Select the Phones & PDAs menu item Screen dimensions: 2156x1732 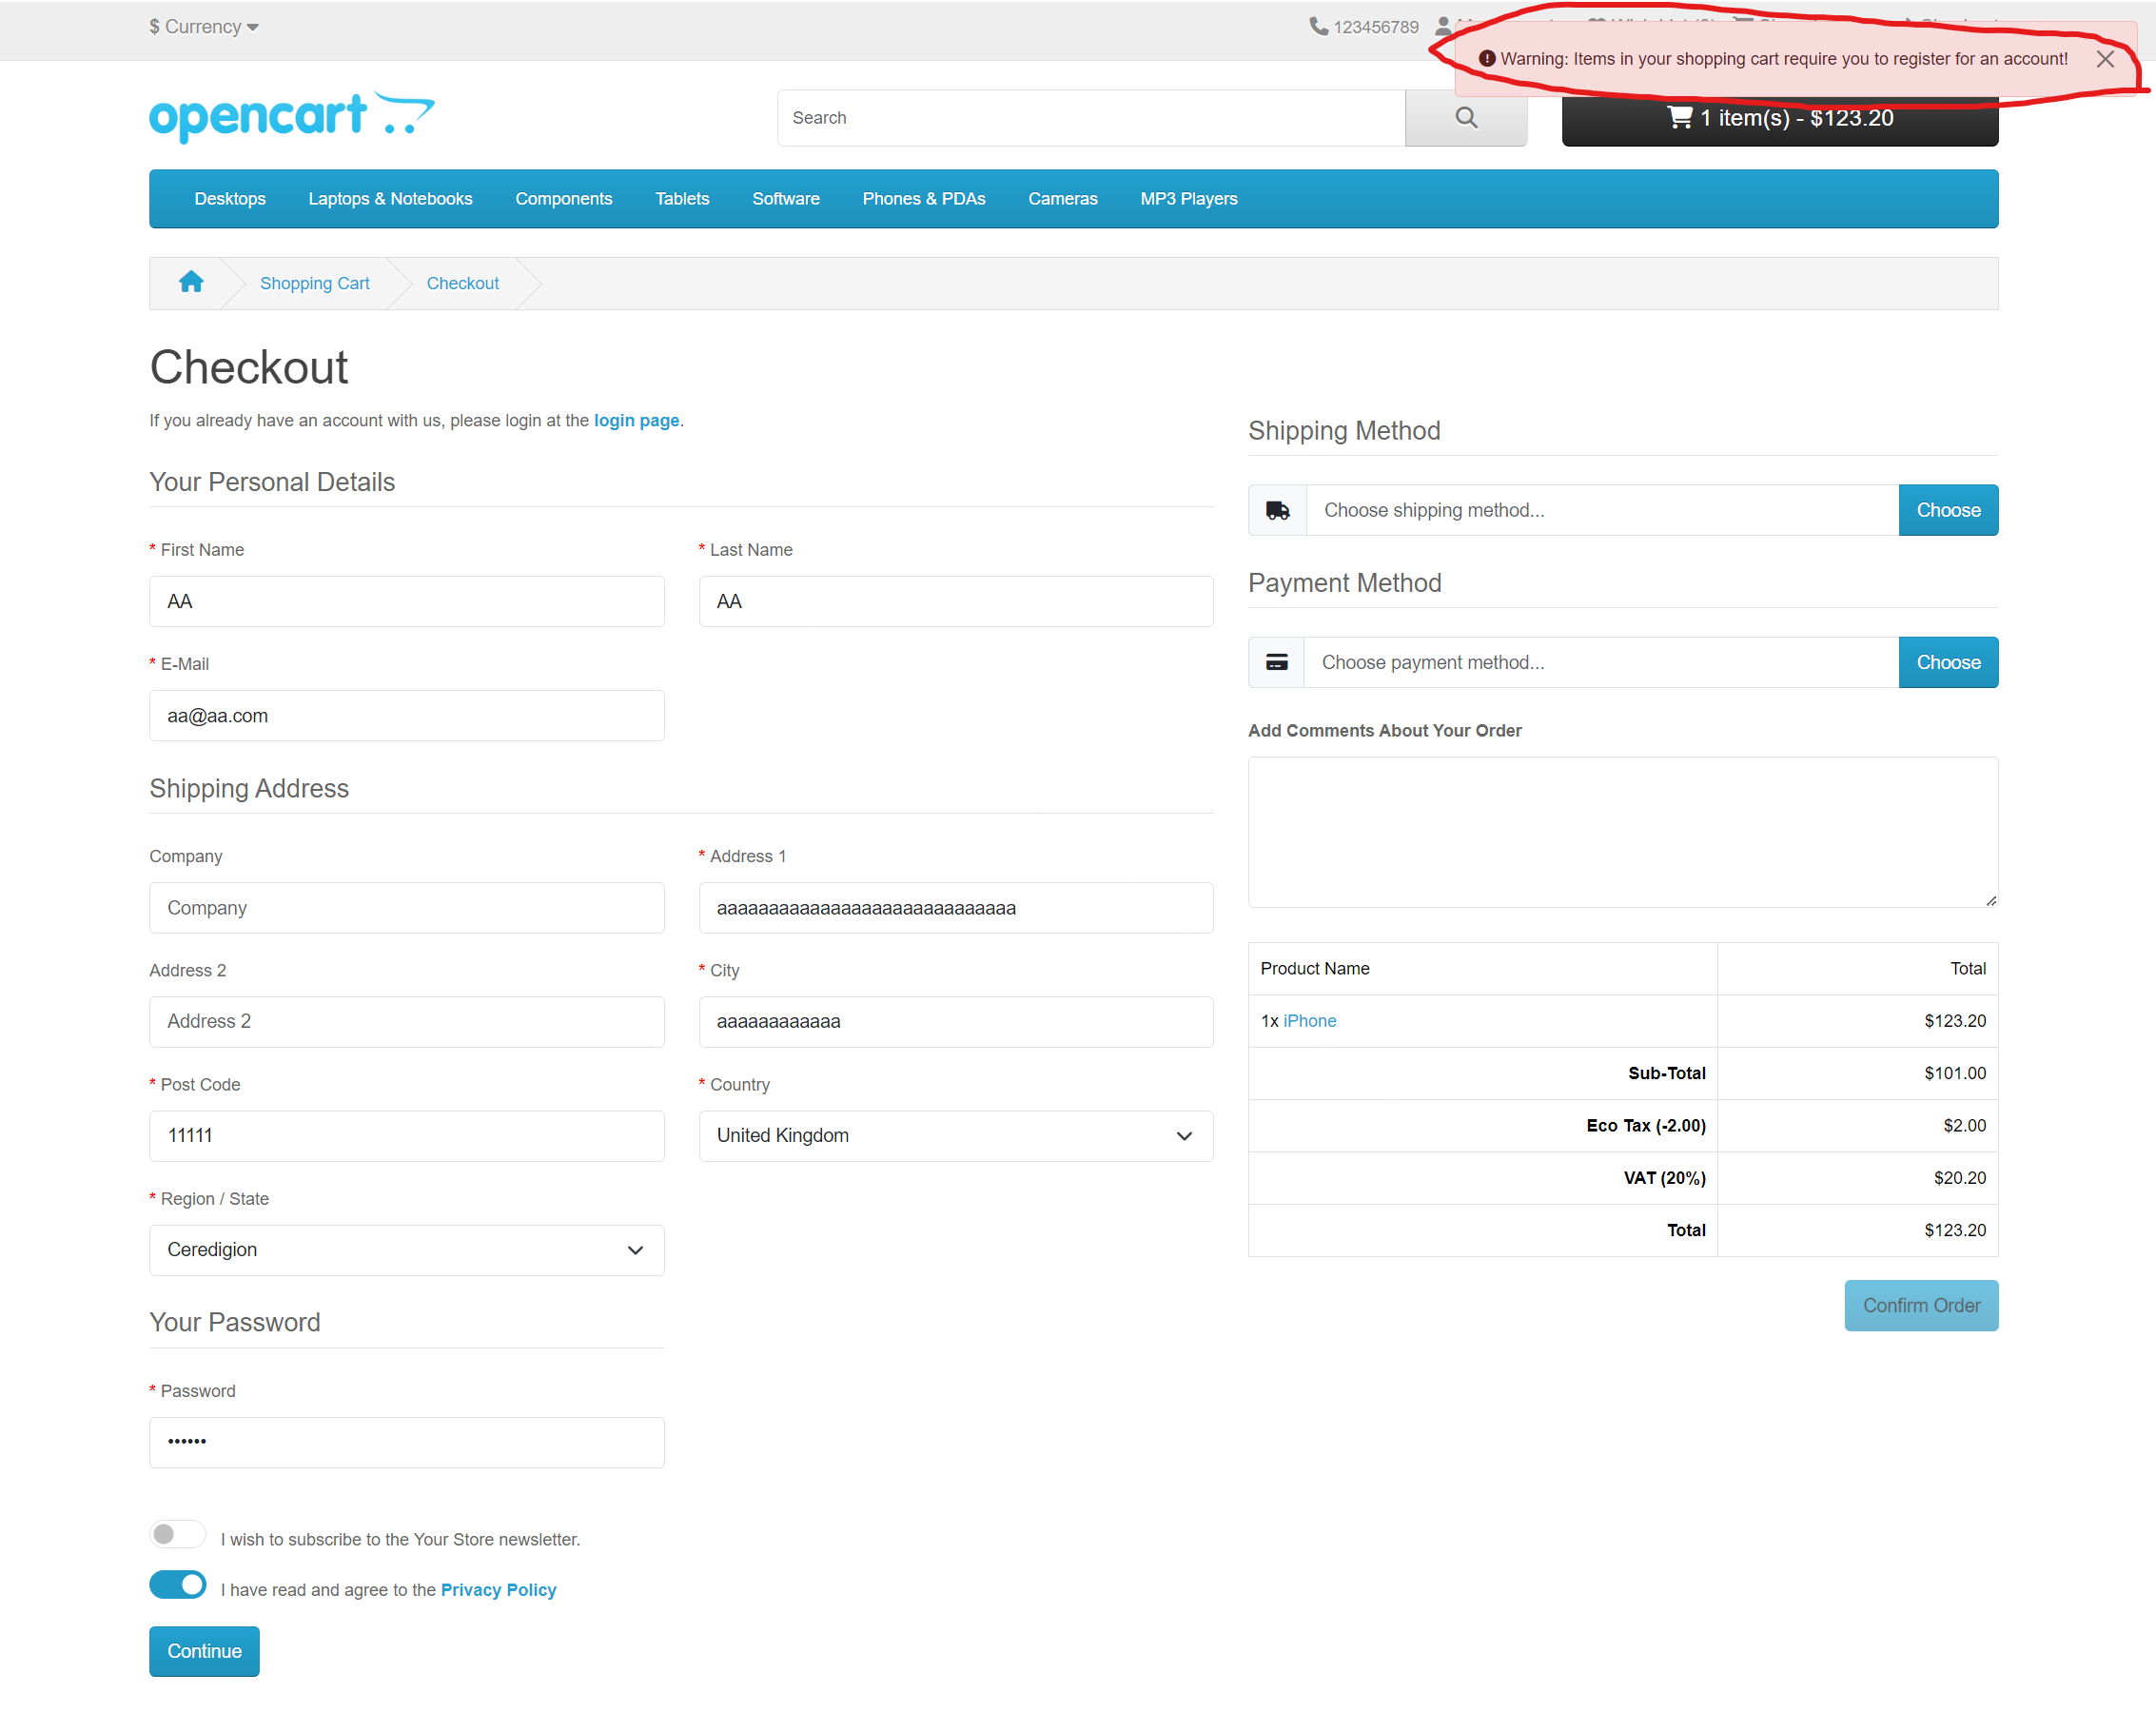(x=923, y=199)
